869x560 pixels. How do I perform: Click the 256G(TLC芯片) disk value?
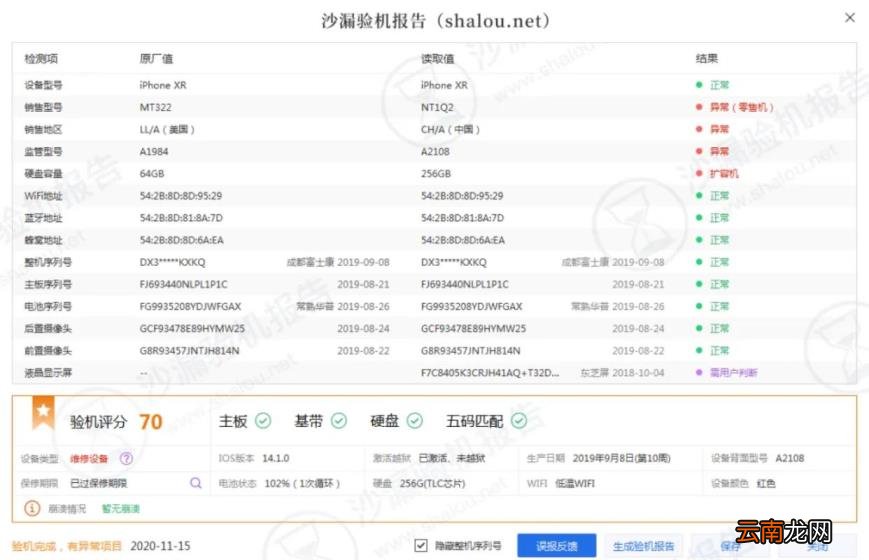432,483
